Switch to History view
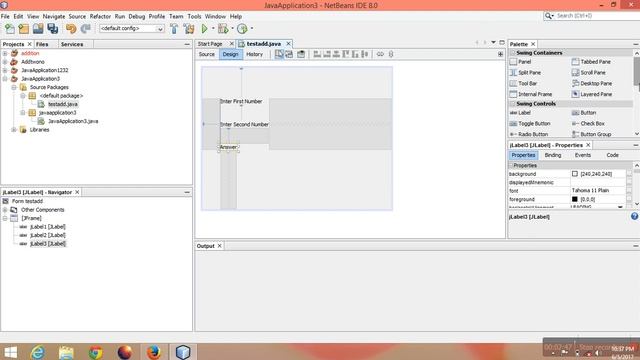Viewport: 640px width, 360px height. coord(255,54)
